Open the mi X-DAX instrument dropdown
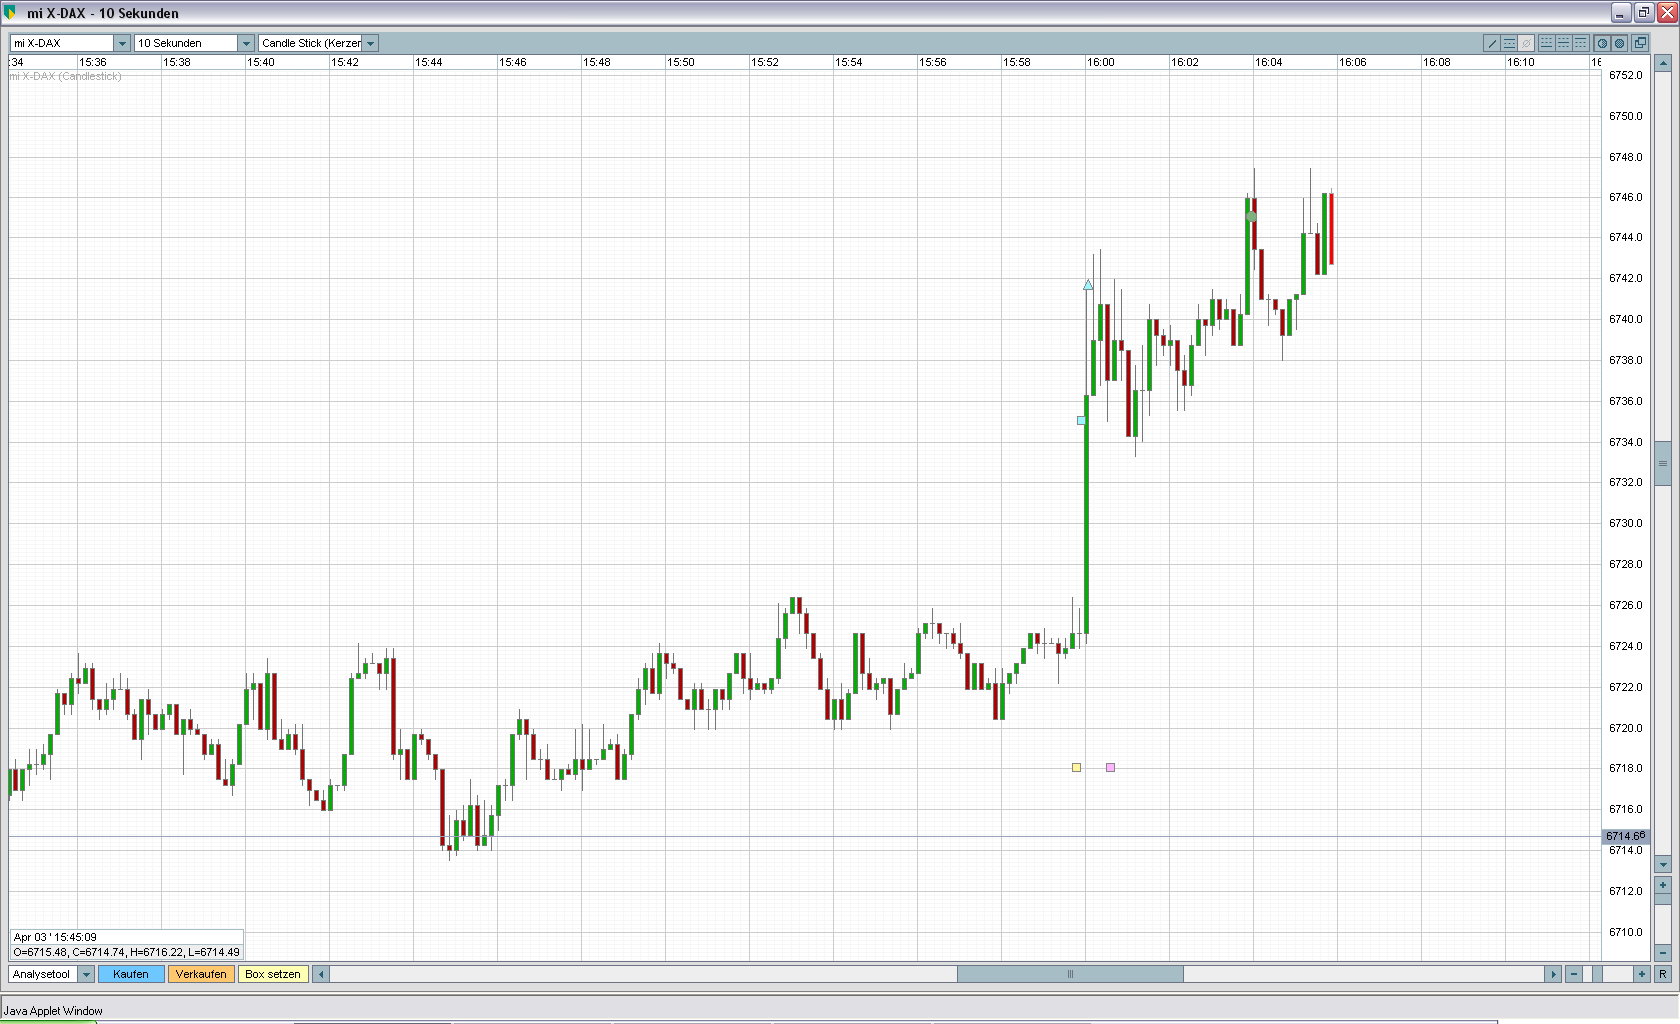Image resolution: width=1680 pixels, height=1024 pixels. point(122,43)
